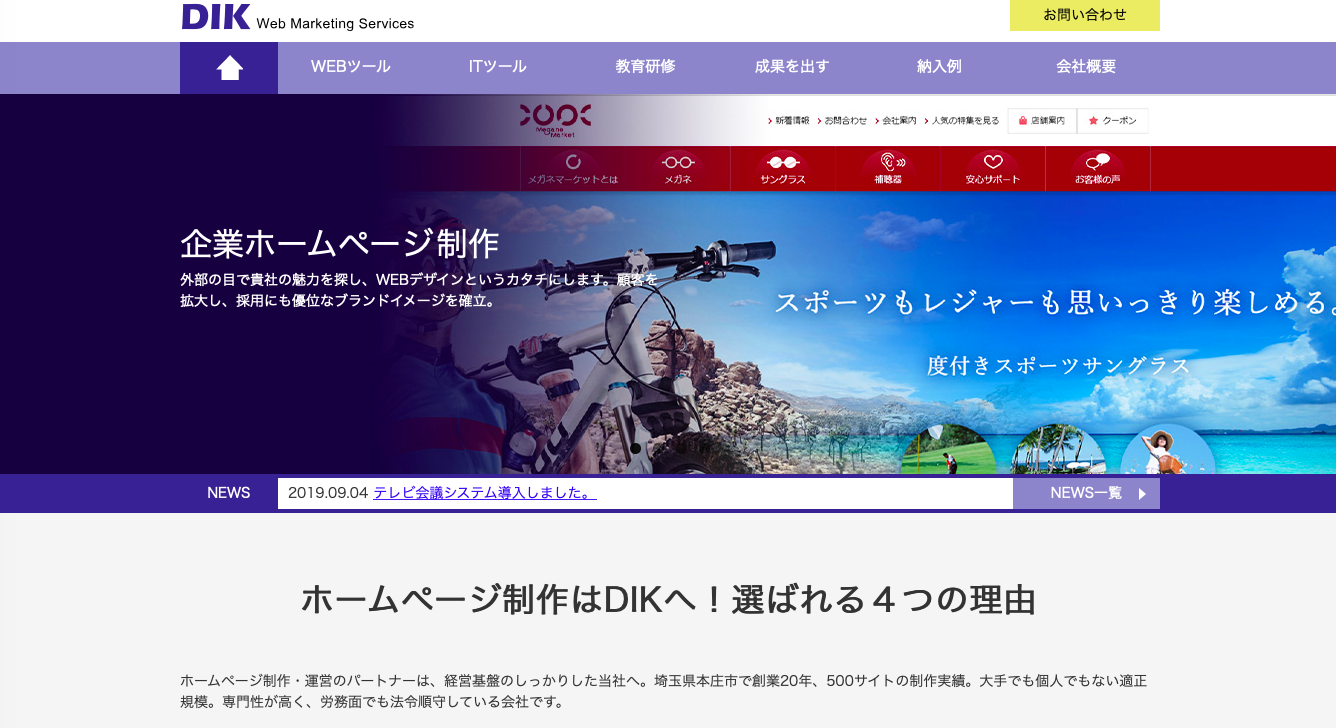Open the WEBツール menu
This screenshot has height=728, width=1336.
350,67
